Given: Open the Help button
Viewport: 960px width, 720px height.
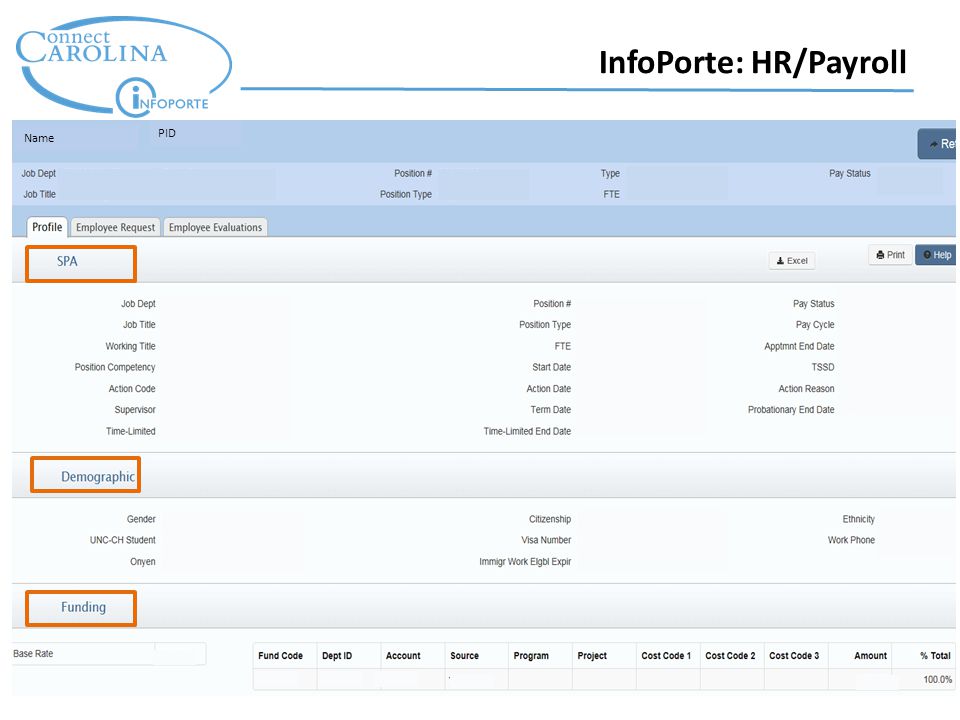Looking at the screenshot, I should click(x=937, y=255).
